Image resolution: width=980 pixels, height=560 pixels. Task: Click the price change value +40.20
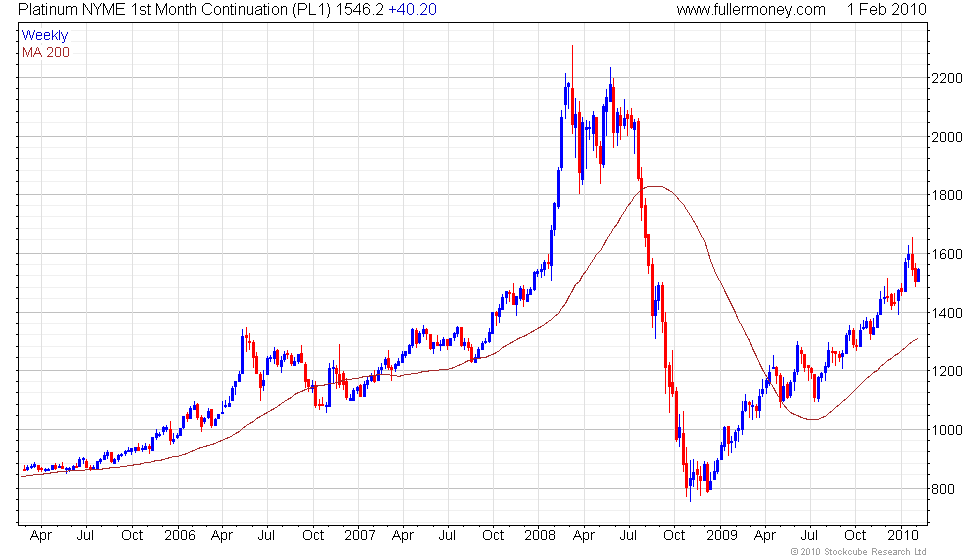(x=412, y=10)
